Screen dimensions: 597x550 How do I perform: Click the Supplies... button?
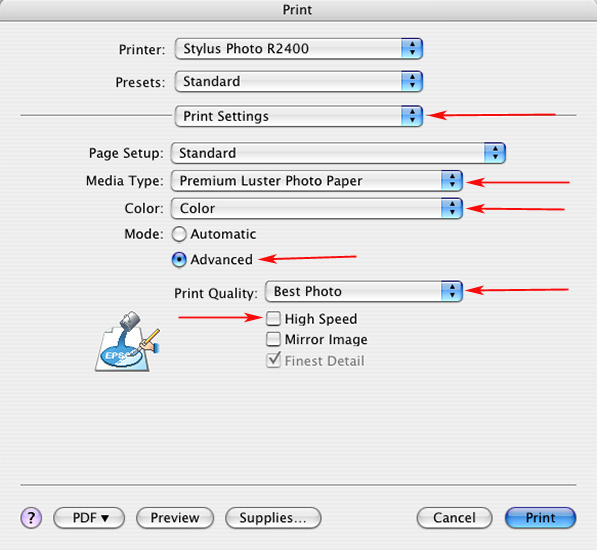click(273, 518)
